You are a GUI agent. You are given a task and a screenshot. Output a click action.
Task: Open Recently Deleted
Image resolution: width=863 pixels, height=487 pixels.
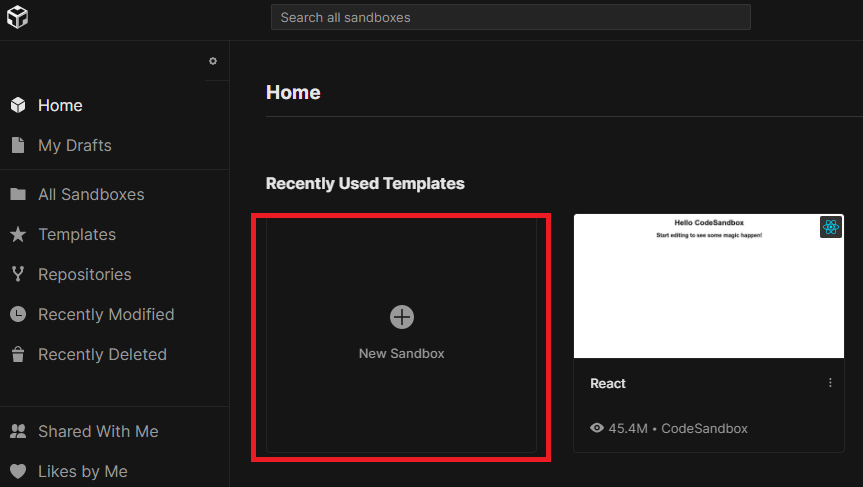pos(102,354)
